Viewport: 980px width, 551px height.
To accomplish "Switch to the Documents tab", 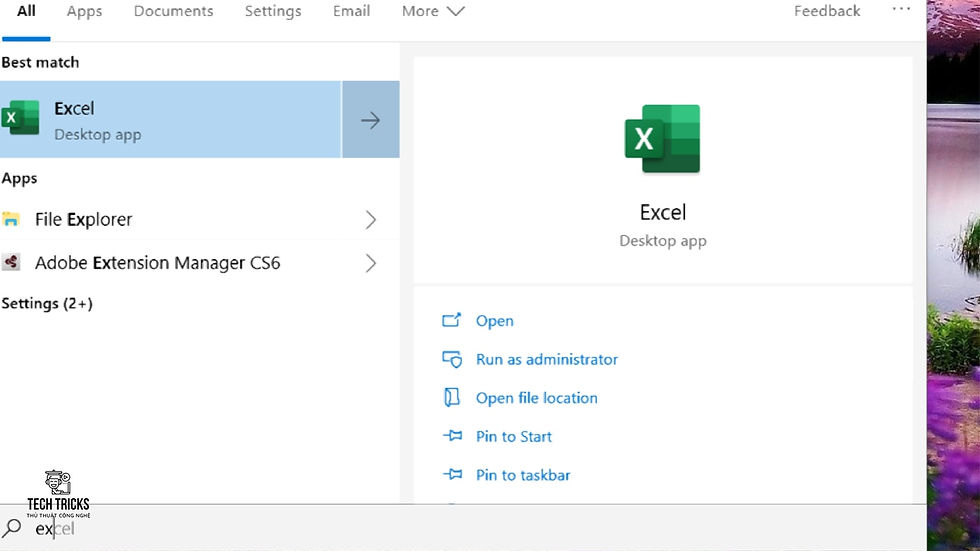I will 173,11.
